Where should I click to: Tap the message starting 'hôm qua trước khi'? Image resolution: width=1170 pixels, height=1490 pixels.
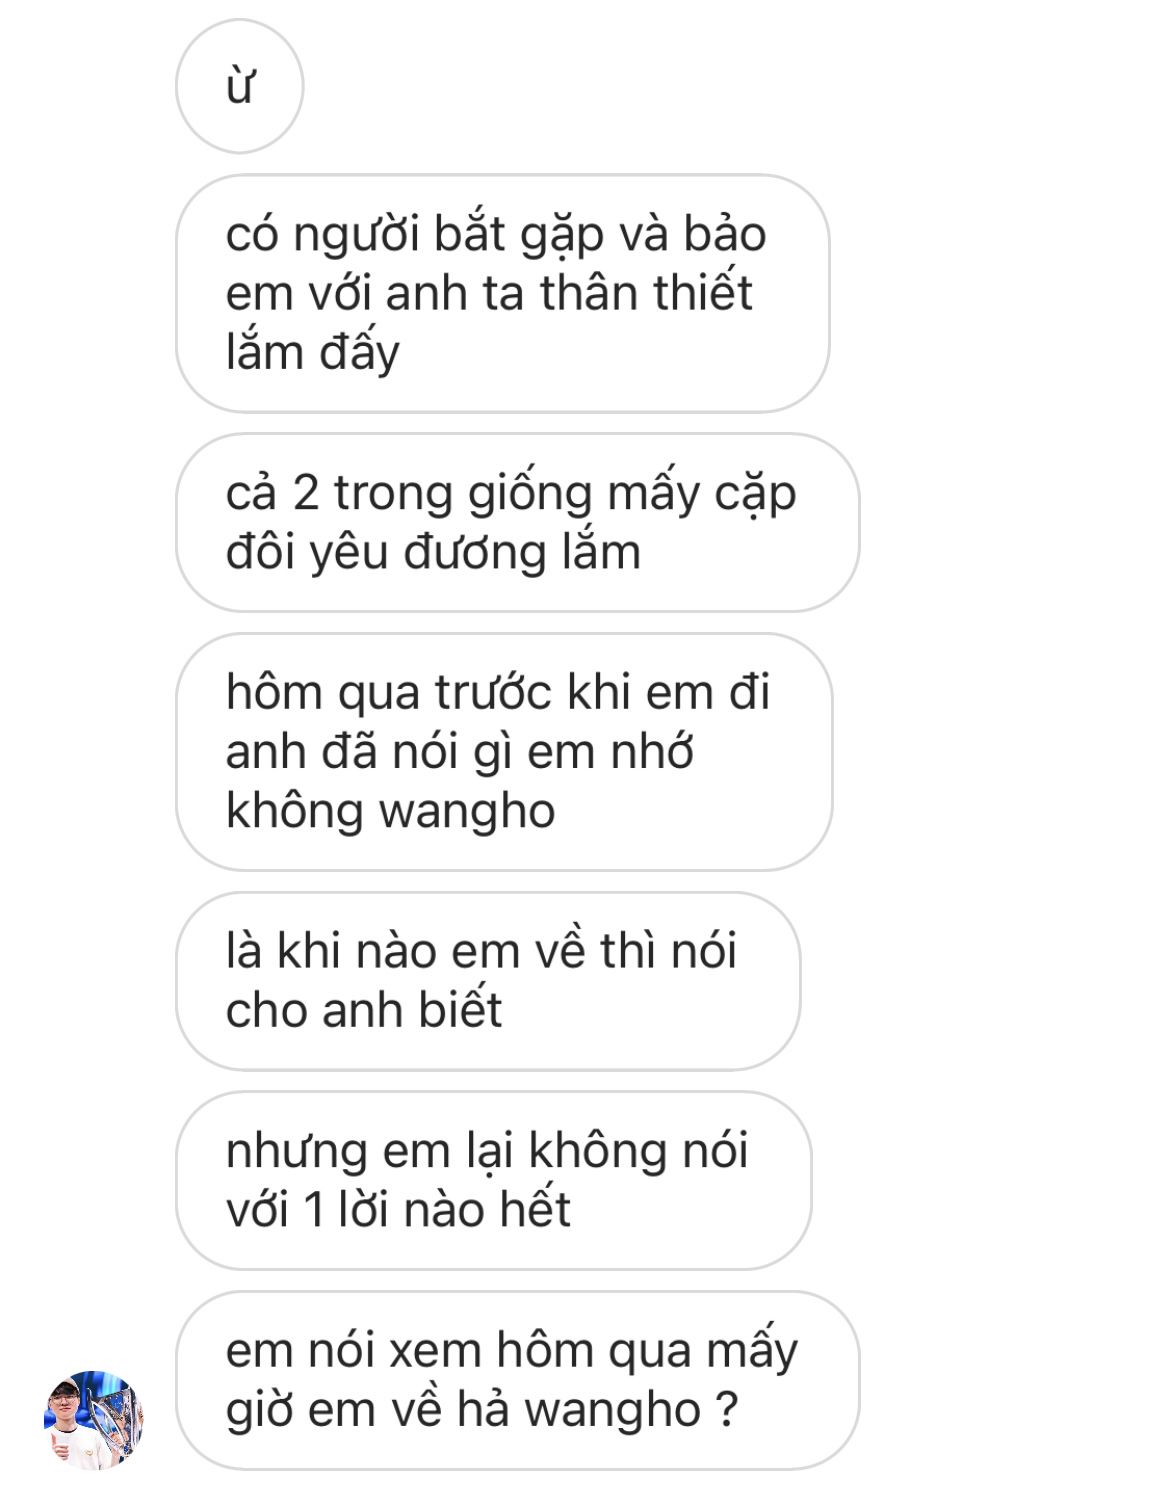click(504, 752)
